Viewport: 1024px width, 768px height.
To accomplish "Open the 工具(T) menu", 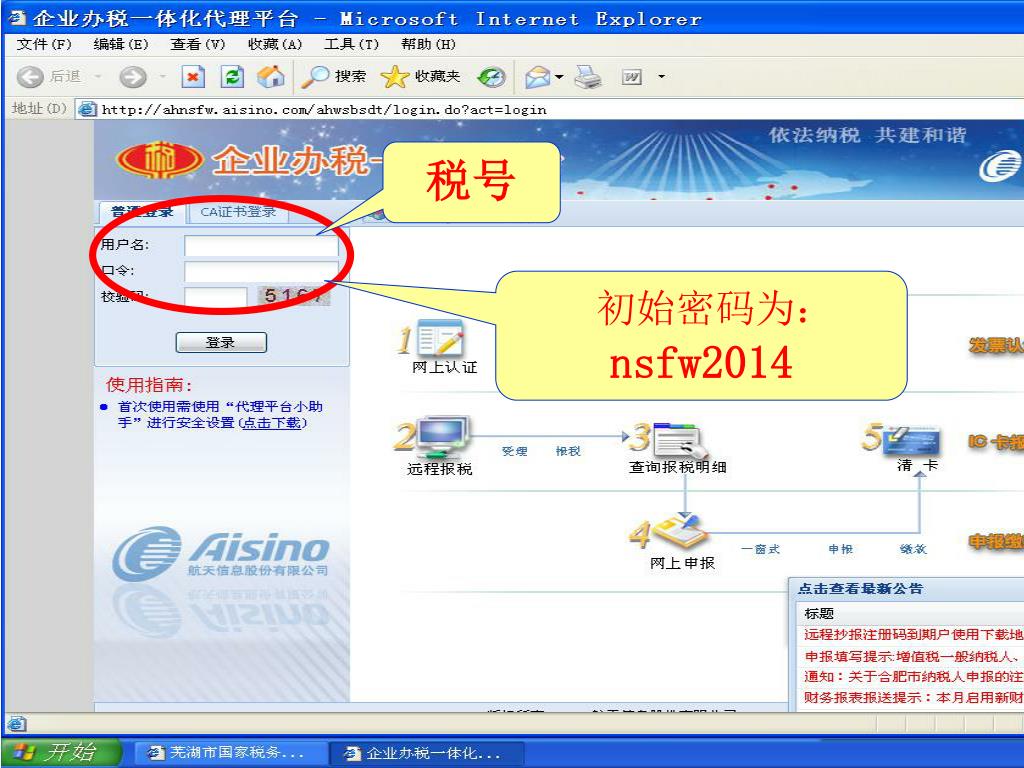I will pyautogui.click(x=351, y=44).
